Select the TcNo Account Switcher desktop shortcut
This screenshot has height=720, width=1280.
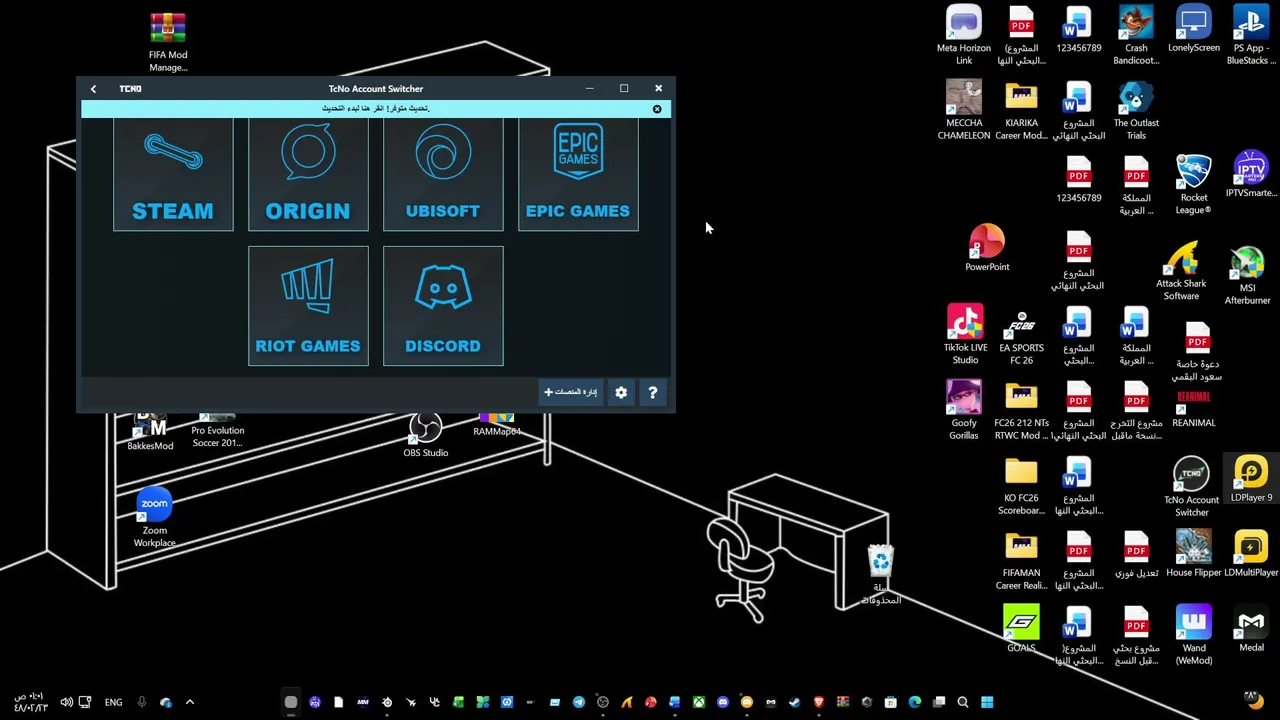[1191, 488]
